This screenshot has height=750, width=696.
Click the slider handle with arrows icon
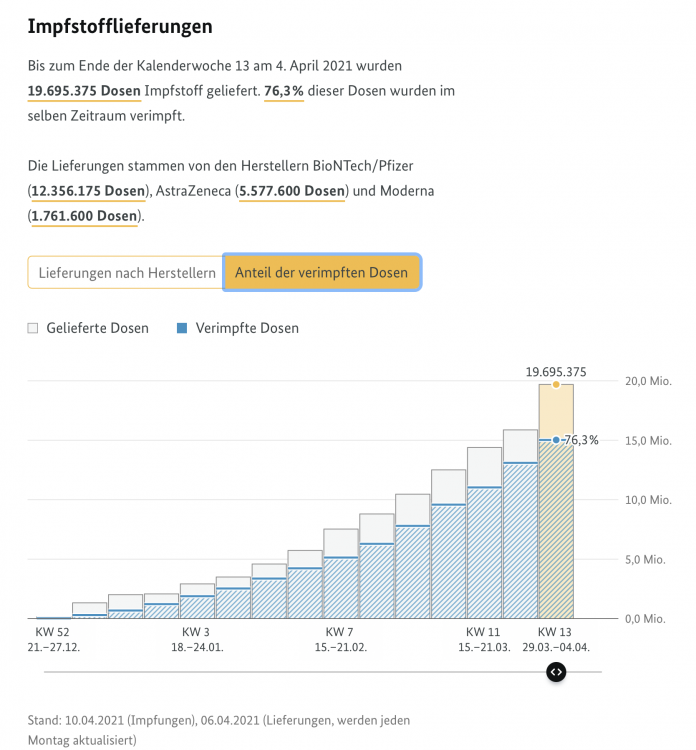pyautogui.click(x=557, y=672)
